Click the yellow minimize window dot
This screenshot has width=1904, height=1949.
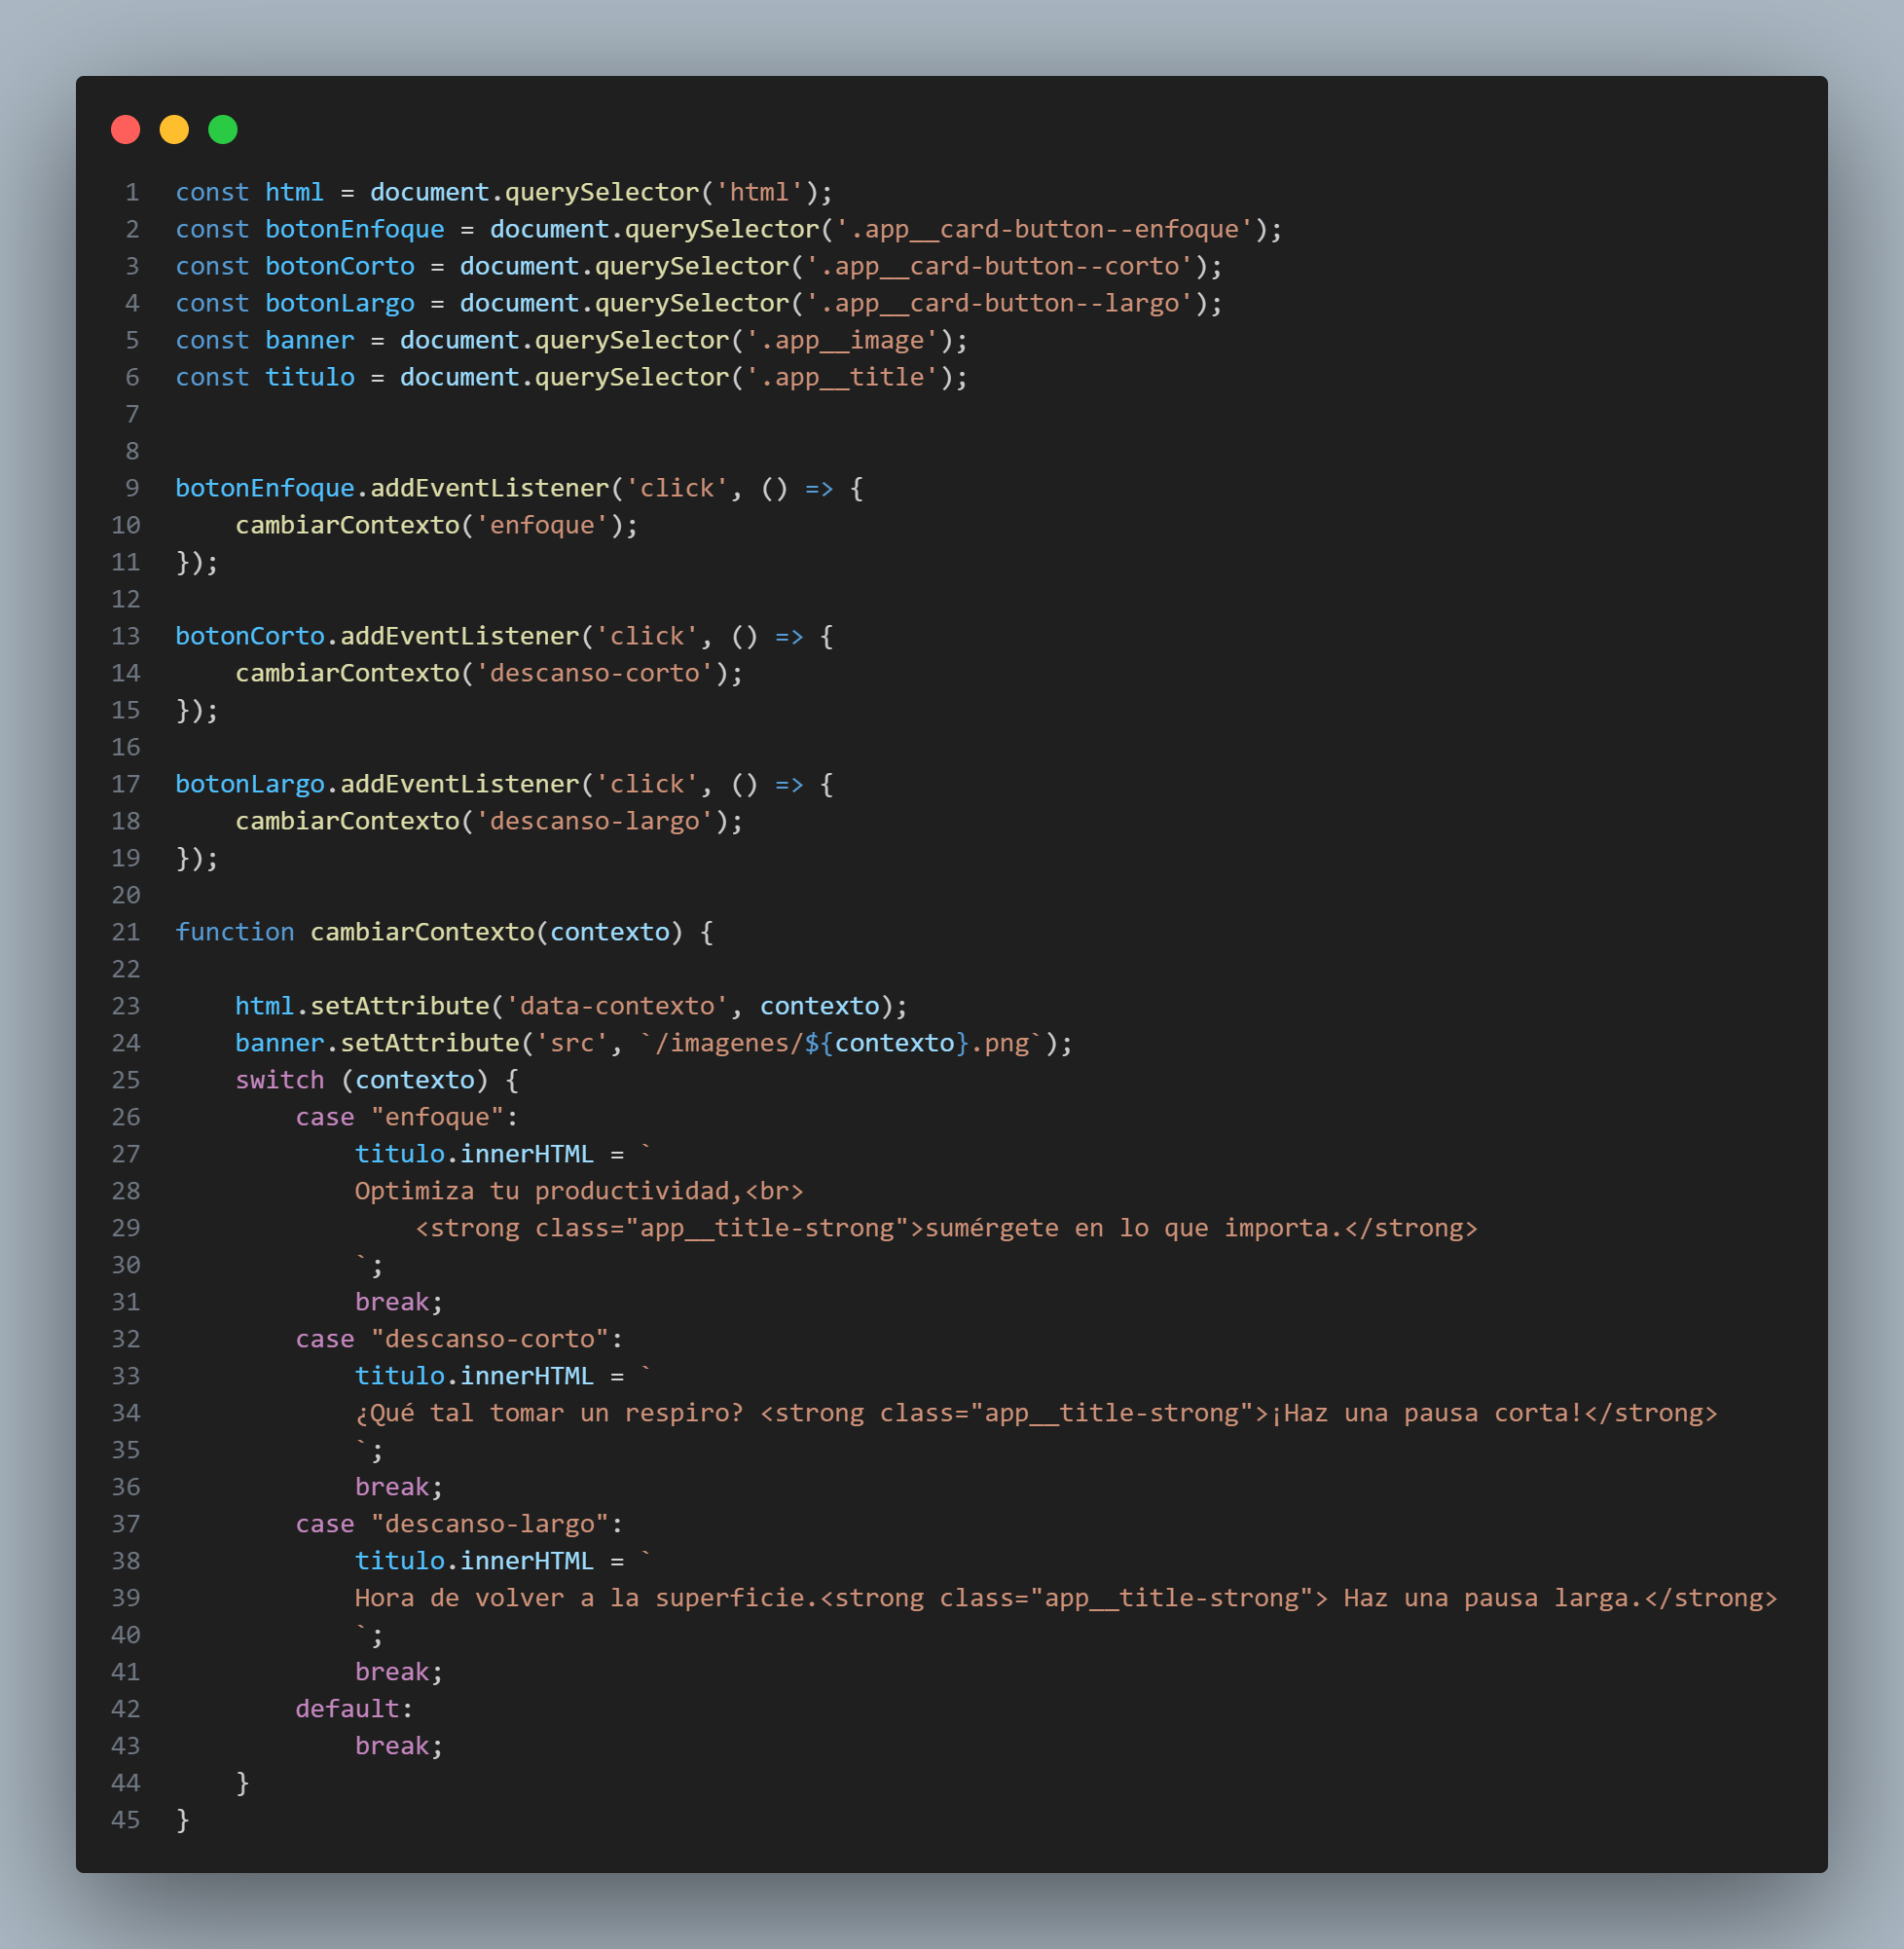click(174, 130)
